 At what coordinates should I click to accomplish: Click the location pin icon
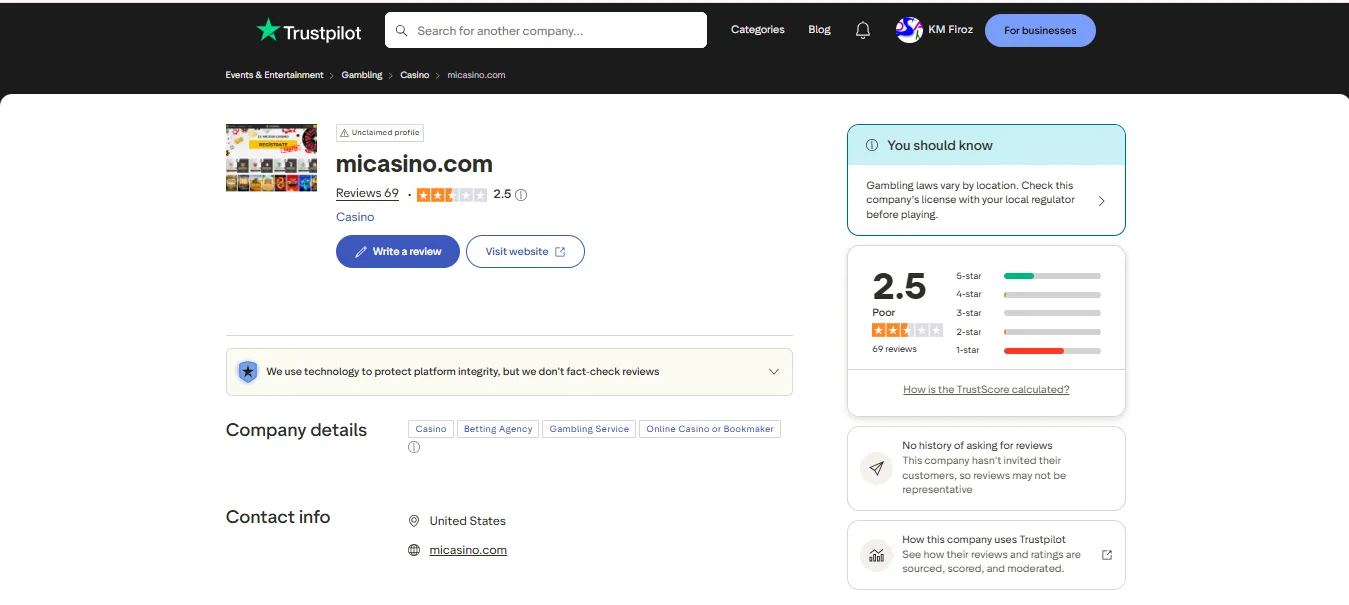[x=414, y=521]
